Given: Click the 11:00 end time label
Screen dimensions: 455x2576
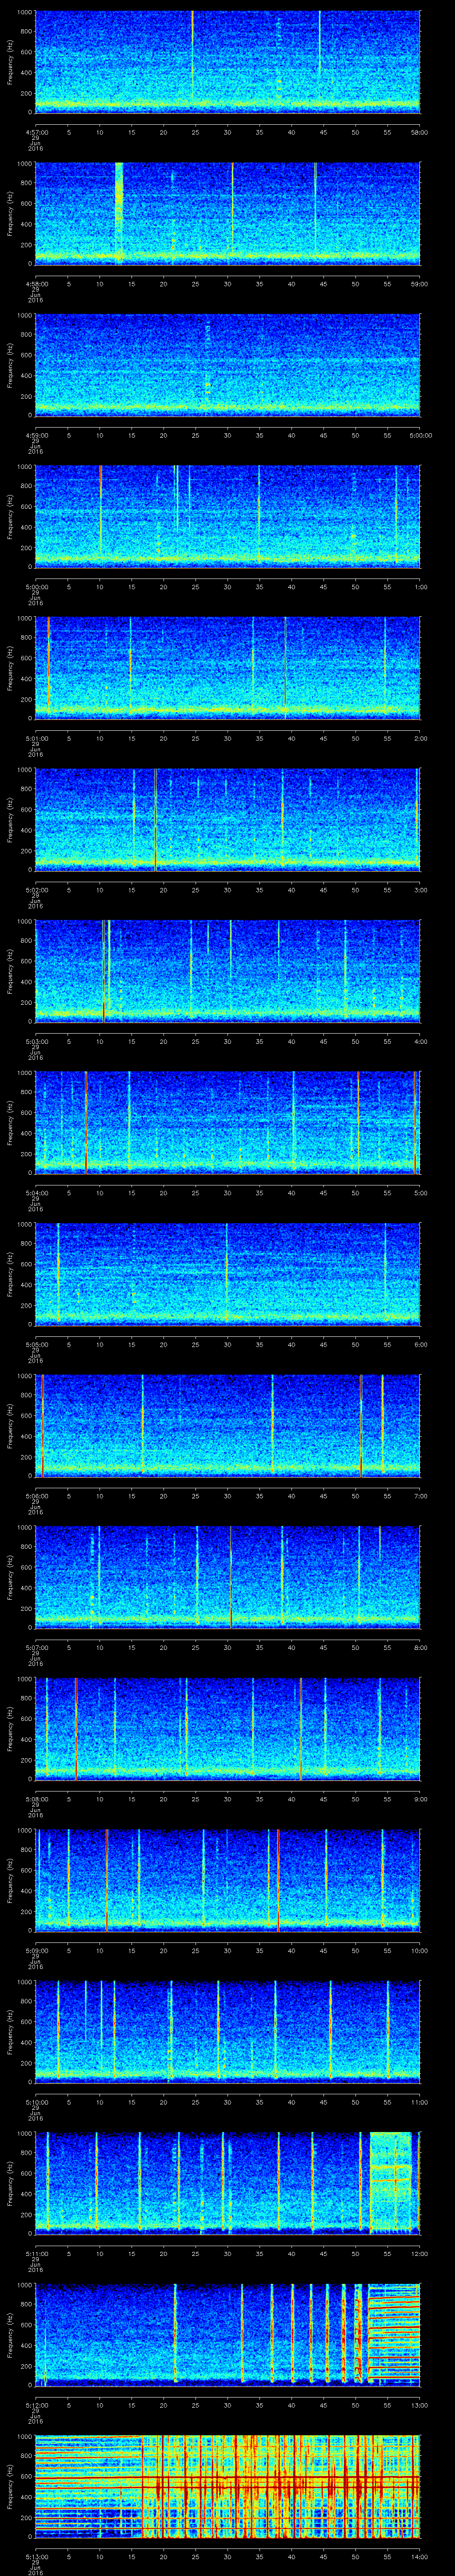Looking at the screenshot, I should coord(419,2102).
